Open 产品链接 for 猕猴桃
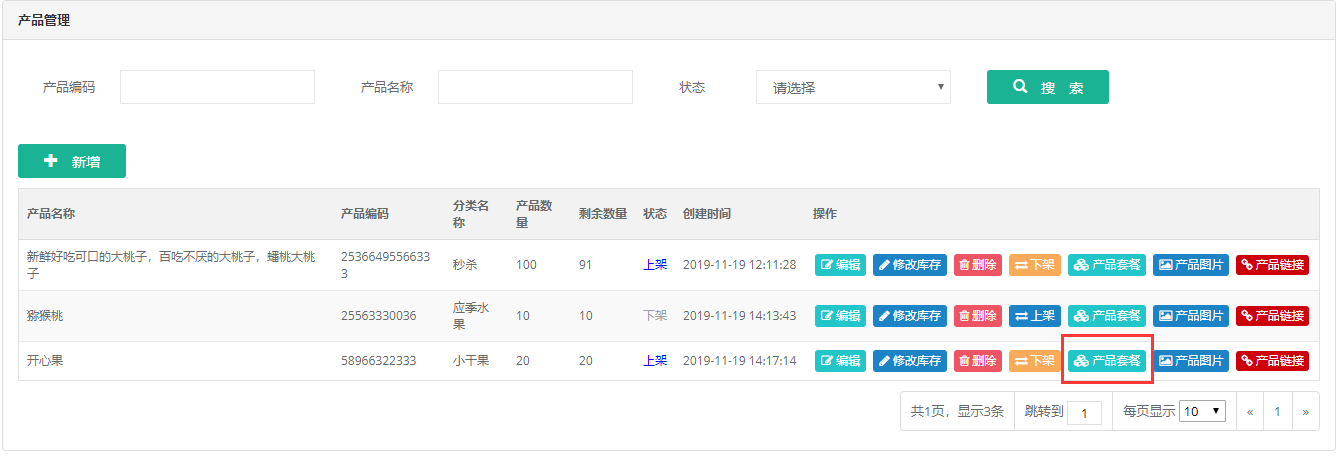This screenshot has height=456, width=1339. 1273,316
